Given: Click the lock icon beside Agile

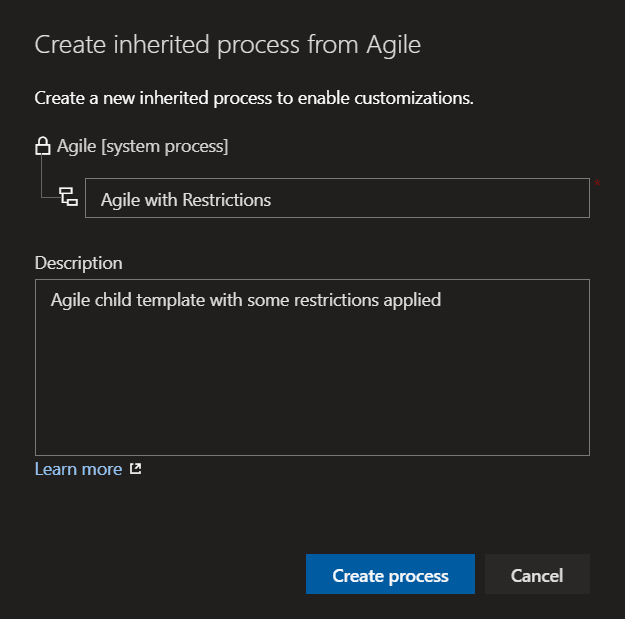Looking at the screenshot, I should coord(43,147).
